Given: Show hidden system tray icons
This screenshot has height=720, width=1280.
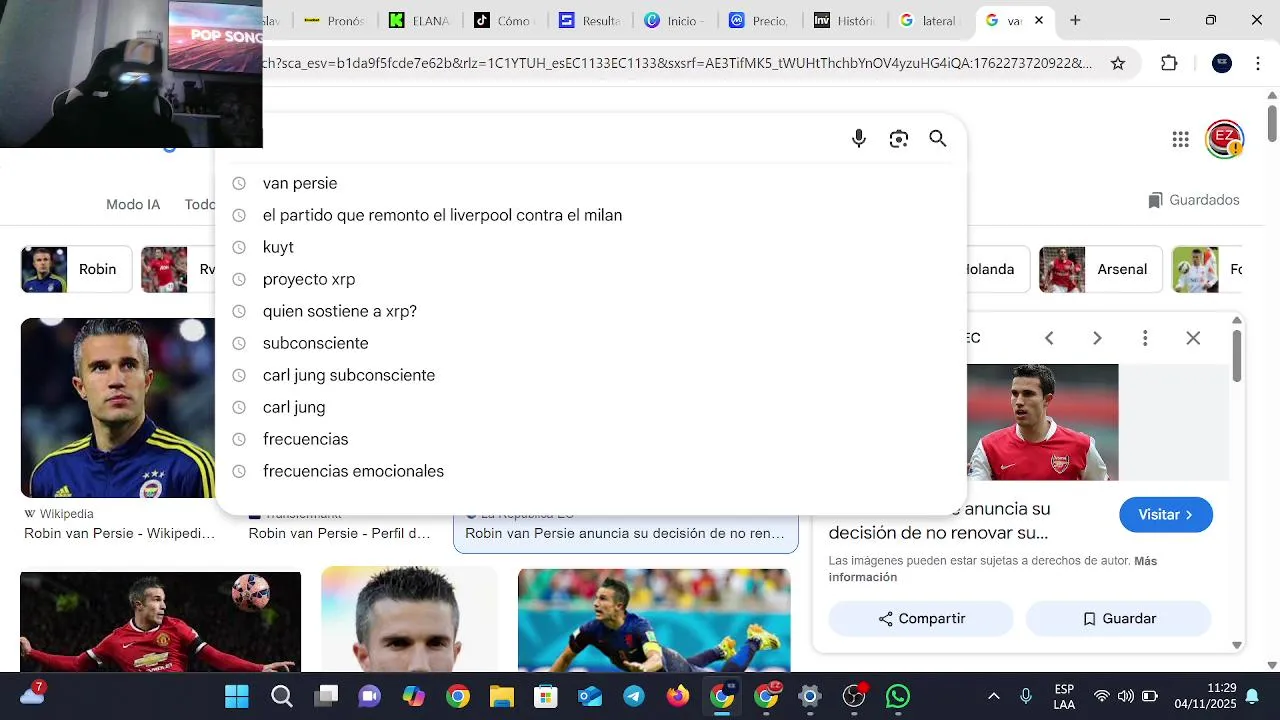Looking at the screenshot, I should coord(993,696).
